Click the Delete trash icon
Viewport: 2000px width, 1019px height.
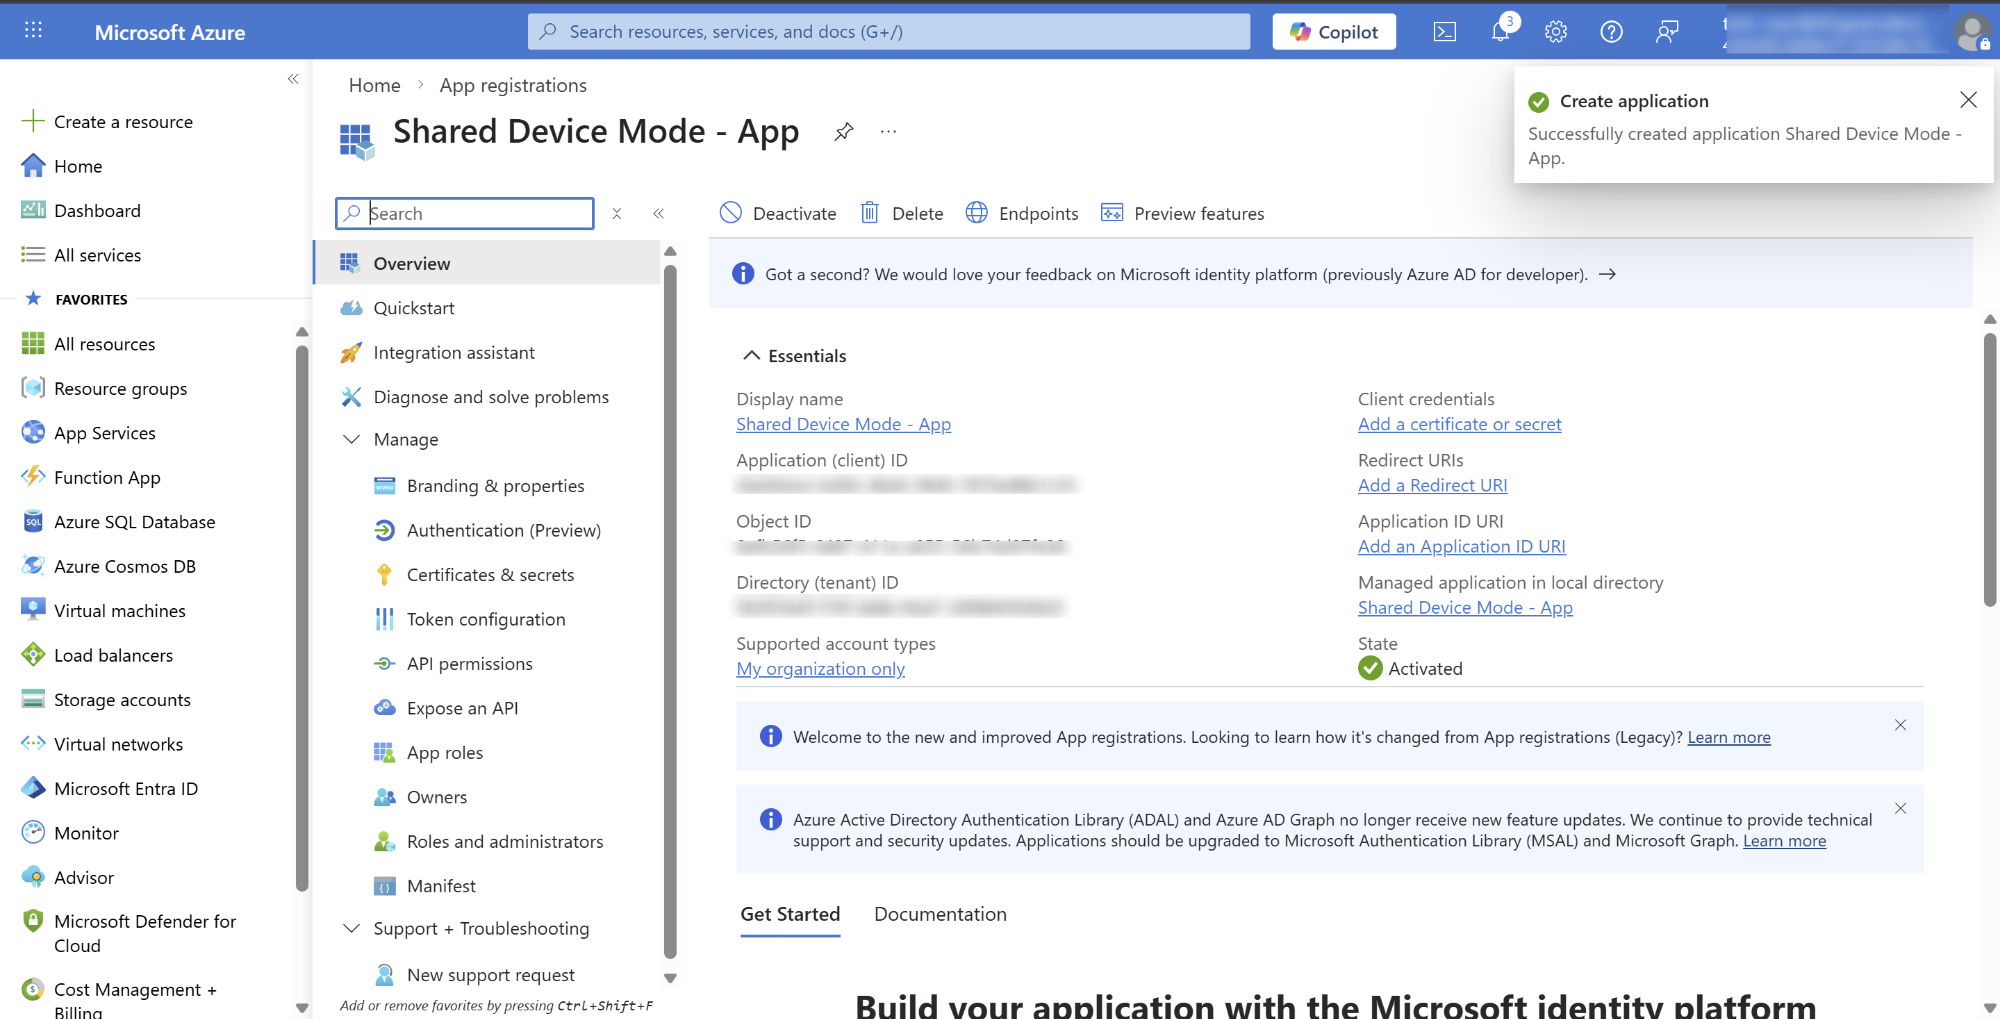pos(870,213)
